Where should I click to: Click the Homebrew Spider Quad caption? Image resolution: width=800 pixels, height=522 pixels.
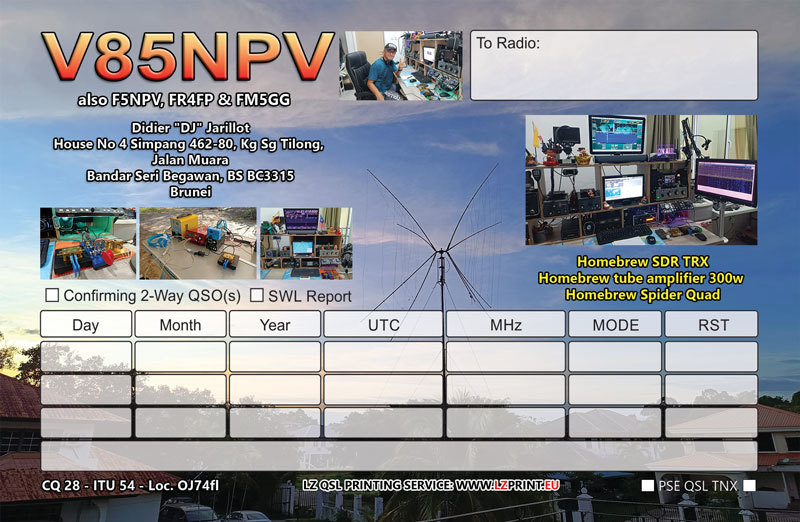click(x=641, y=294)
